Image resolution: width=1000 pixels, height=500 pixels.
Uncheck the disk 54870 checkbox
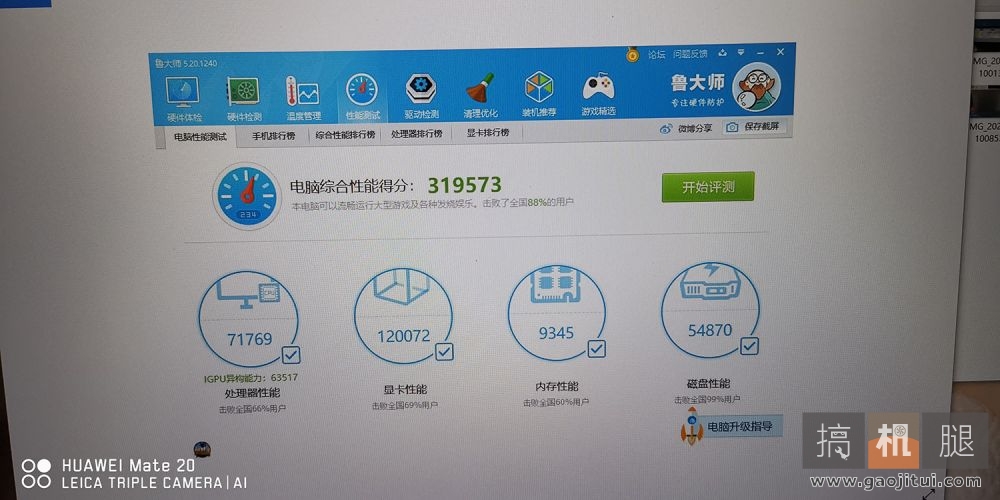[x=749, y=346]
